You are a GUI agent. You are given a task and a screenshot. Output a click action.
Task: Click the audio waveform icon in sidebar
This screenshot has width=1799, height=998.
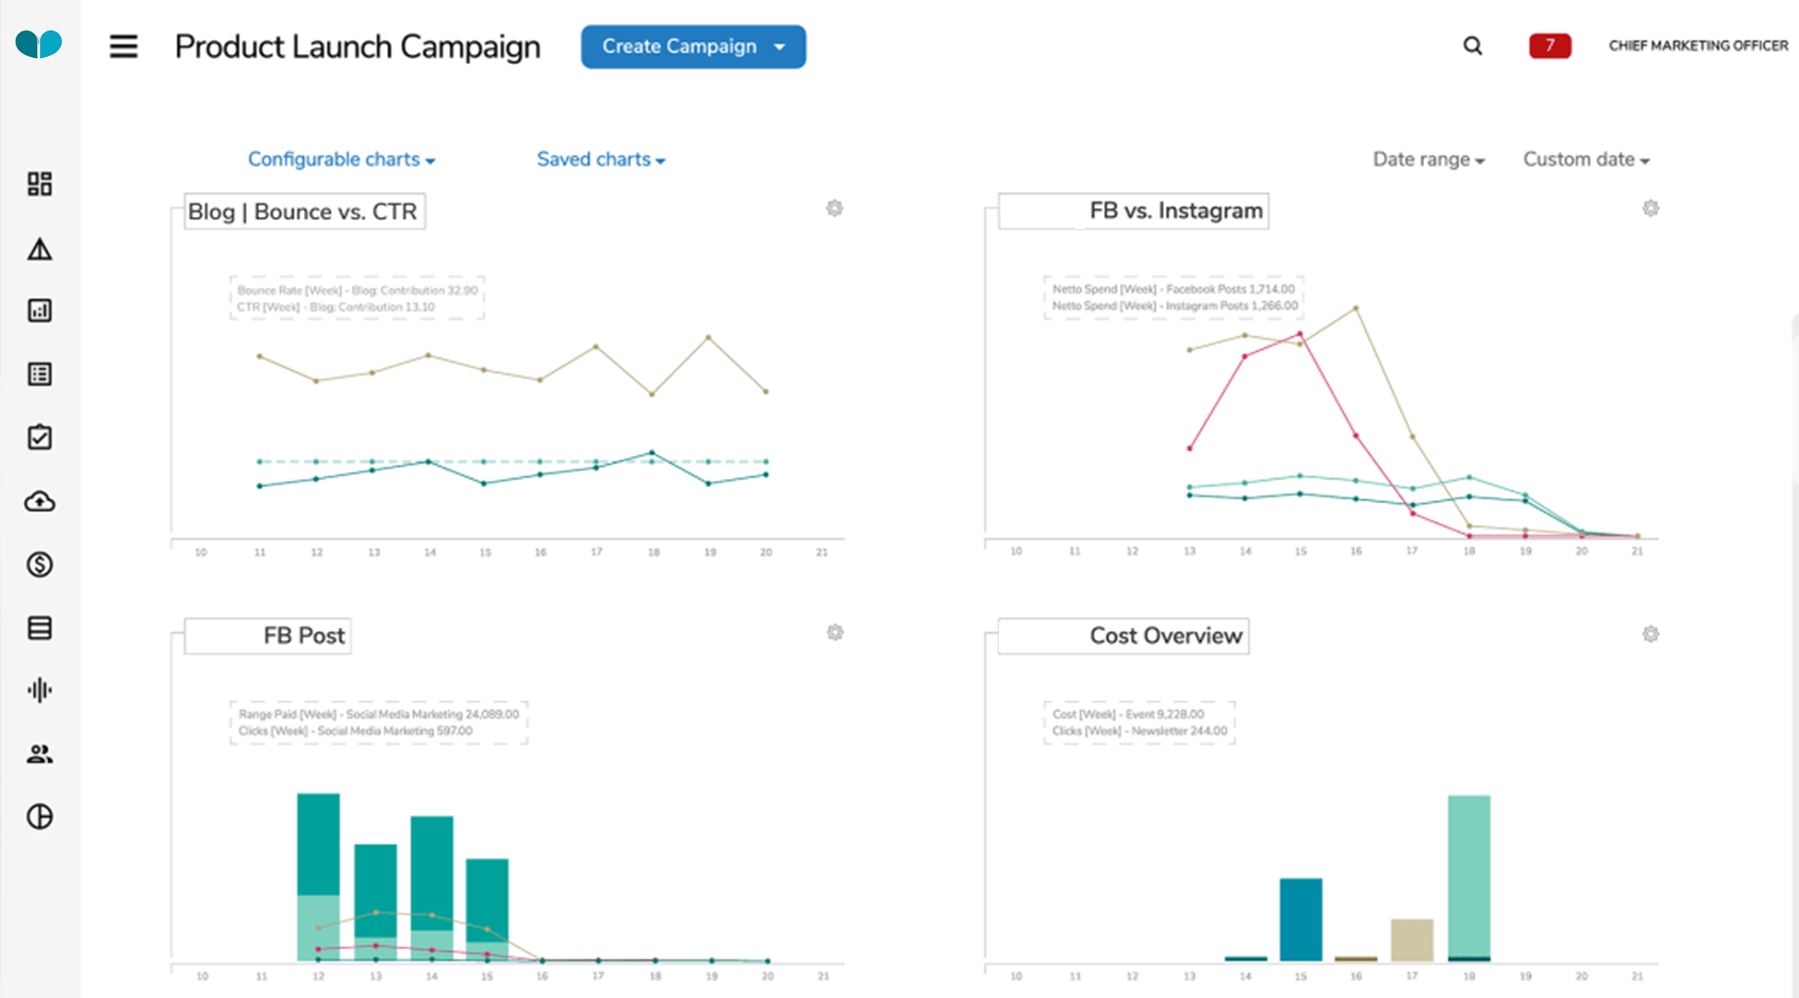click(x=40, y=690)
